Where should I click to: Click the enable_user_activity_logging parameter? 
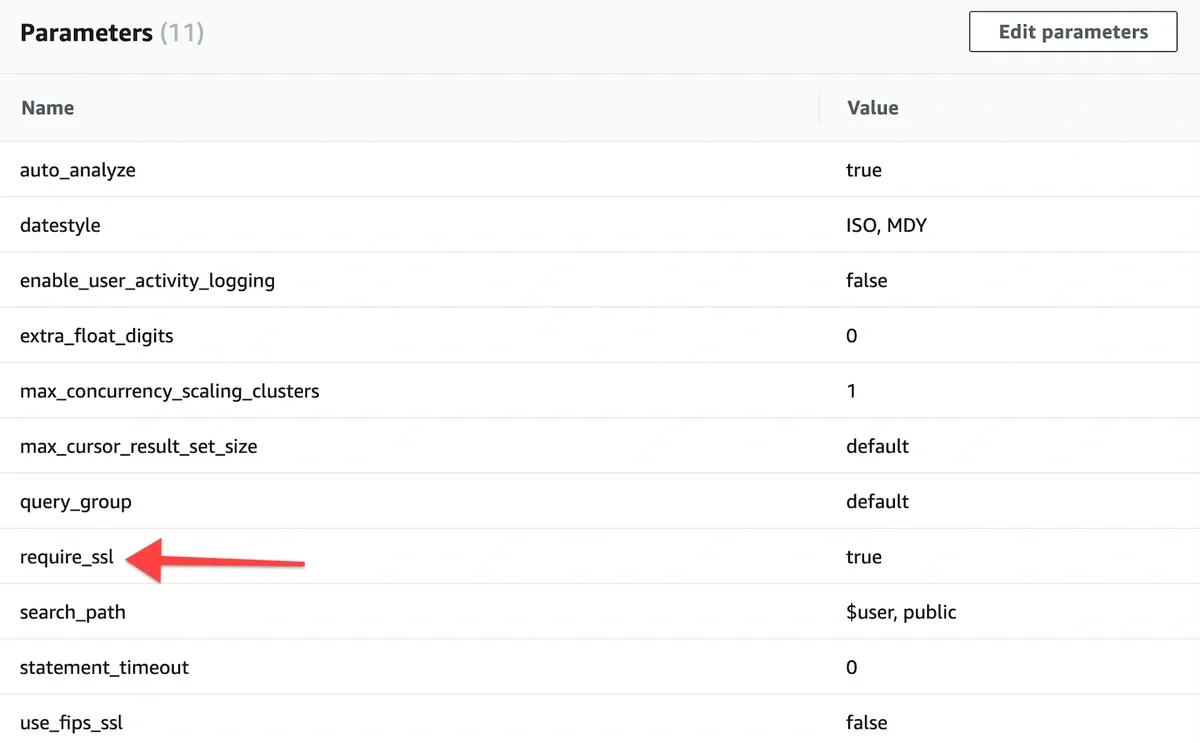(x=147, y=280)
